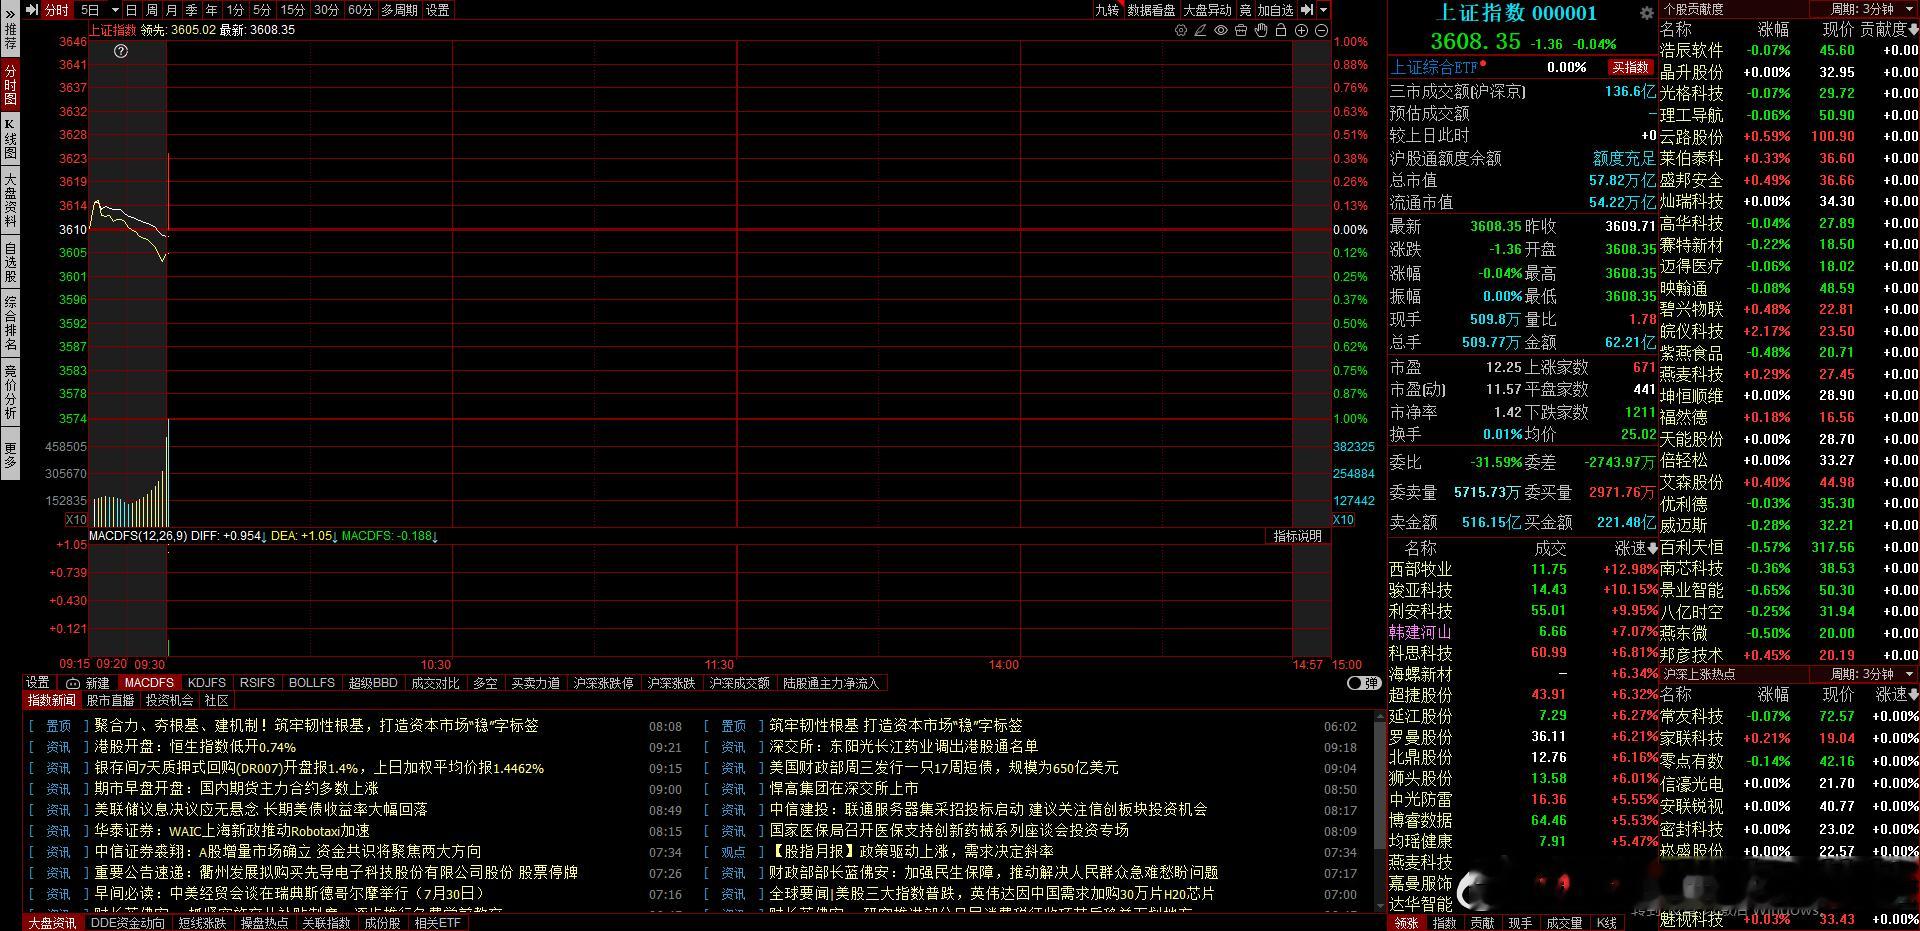Switch chart to 15分 period

click(x=293, y=10)
